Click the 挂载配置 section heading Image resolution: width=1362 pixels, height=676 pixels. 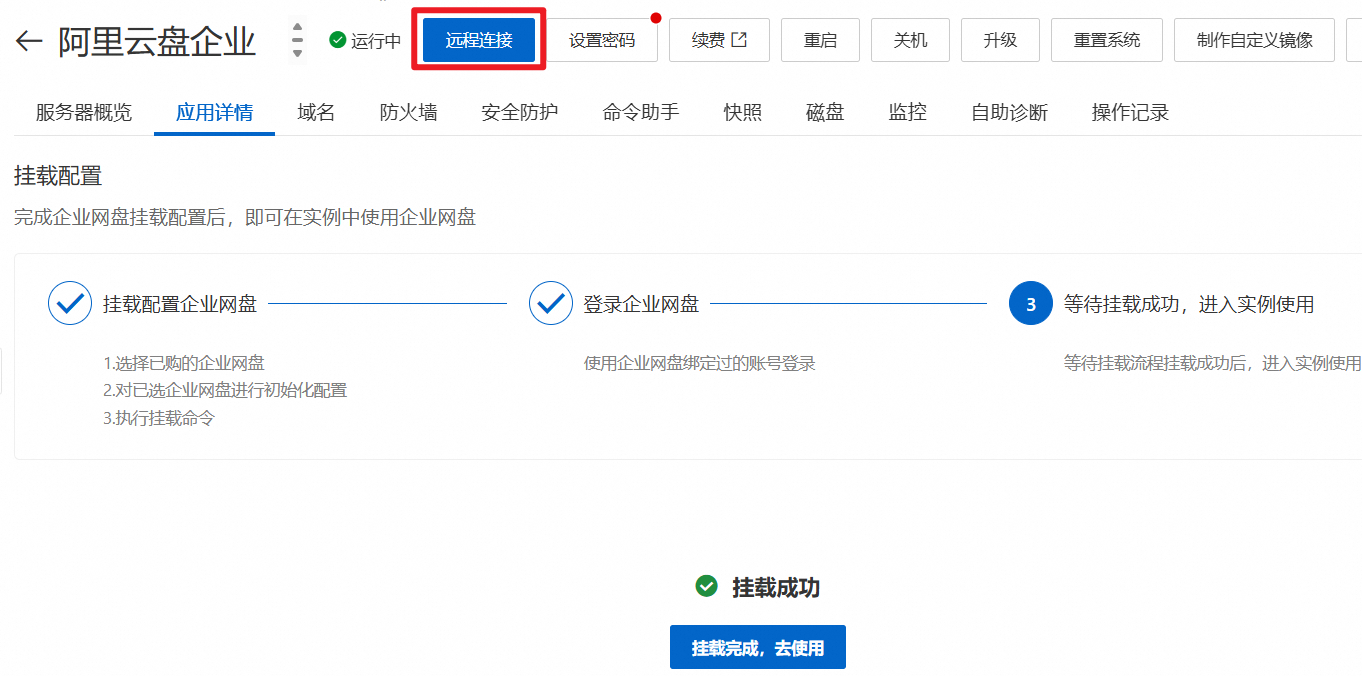[58, 176]
